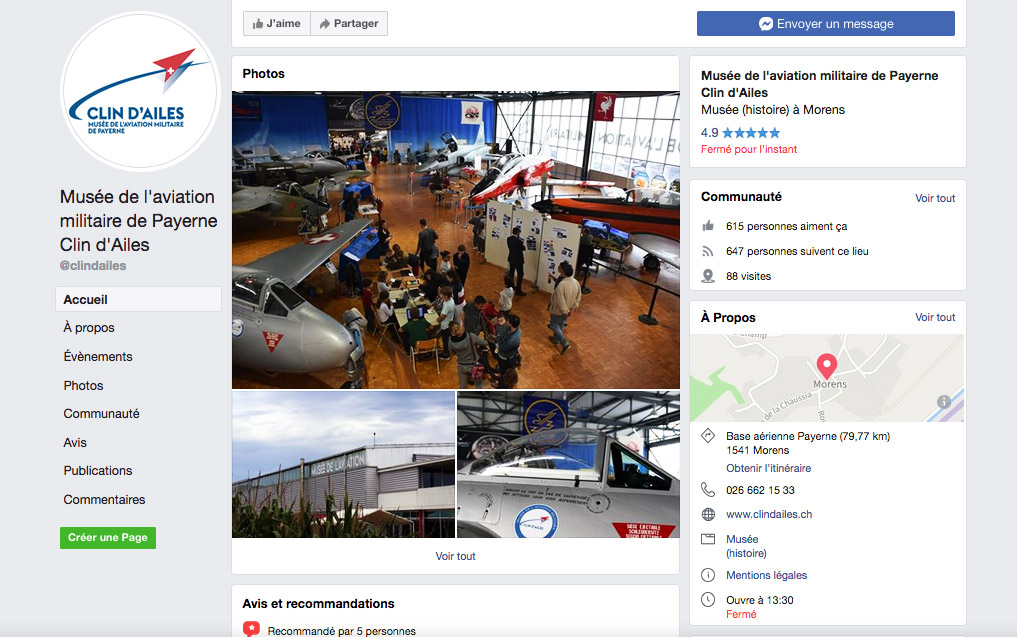Click the thumbs-up icon beside 615 personnes
This screenshot has width=1017, height=637.
click(x=708, y=226)
